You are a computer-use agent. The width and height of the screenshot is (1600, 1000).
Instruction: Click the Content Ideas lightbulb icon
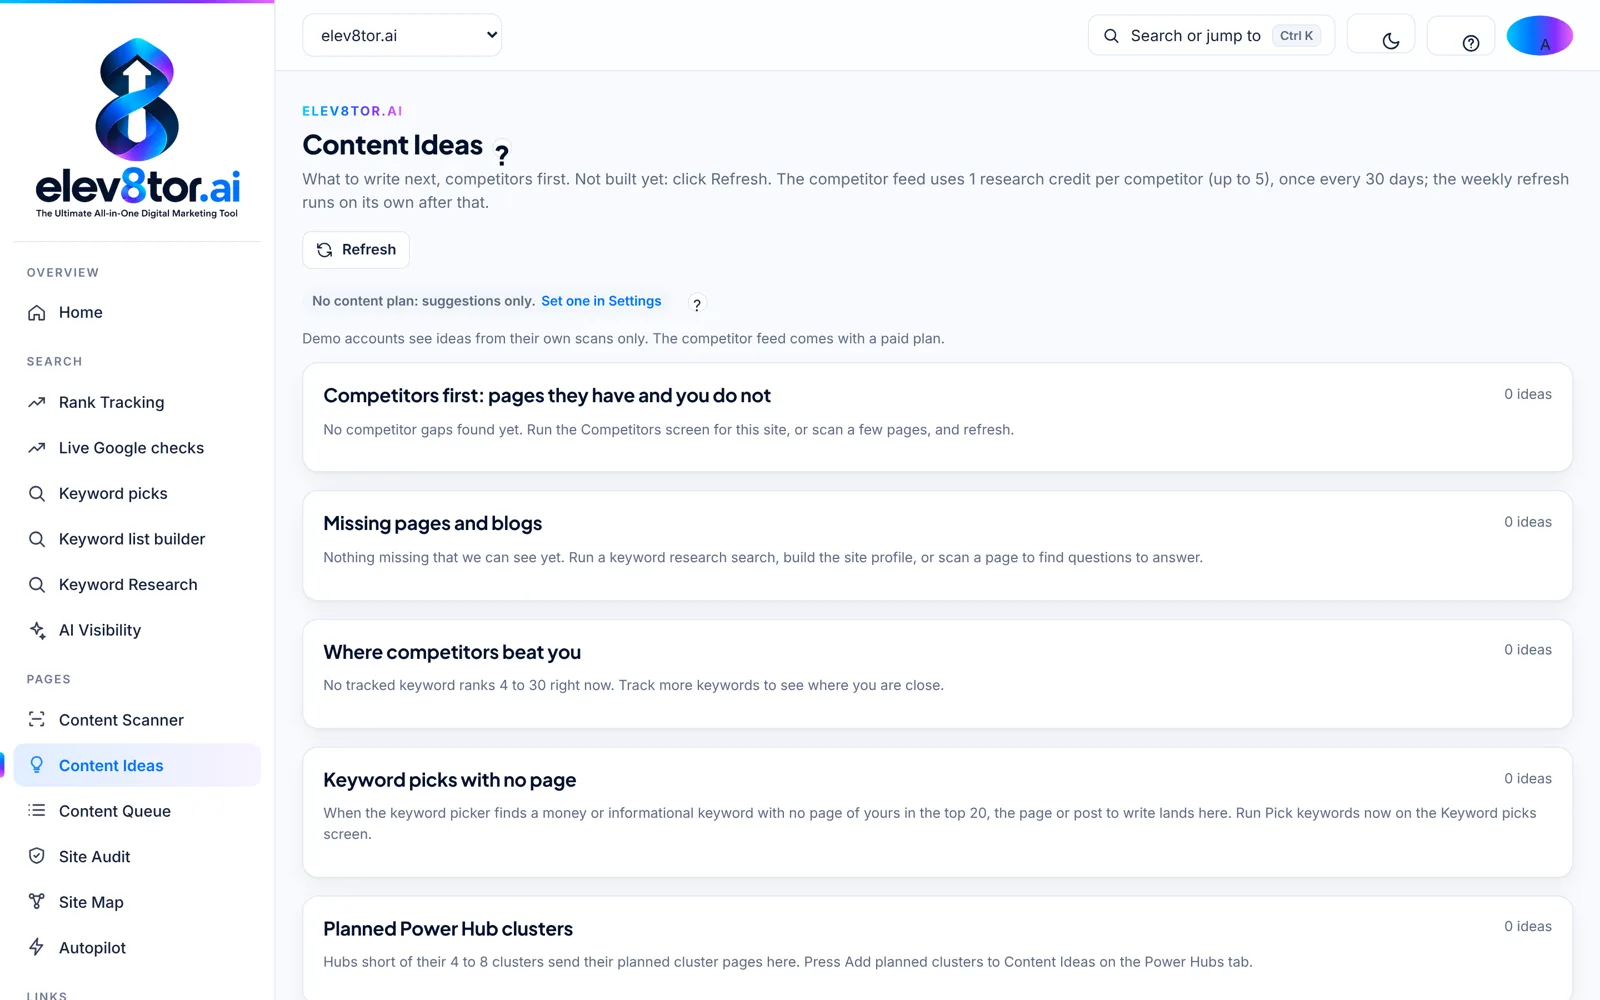click(37, 765)
